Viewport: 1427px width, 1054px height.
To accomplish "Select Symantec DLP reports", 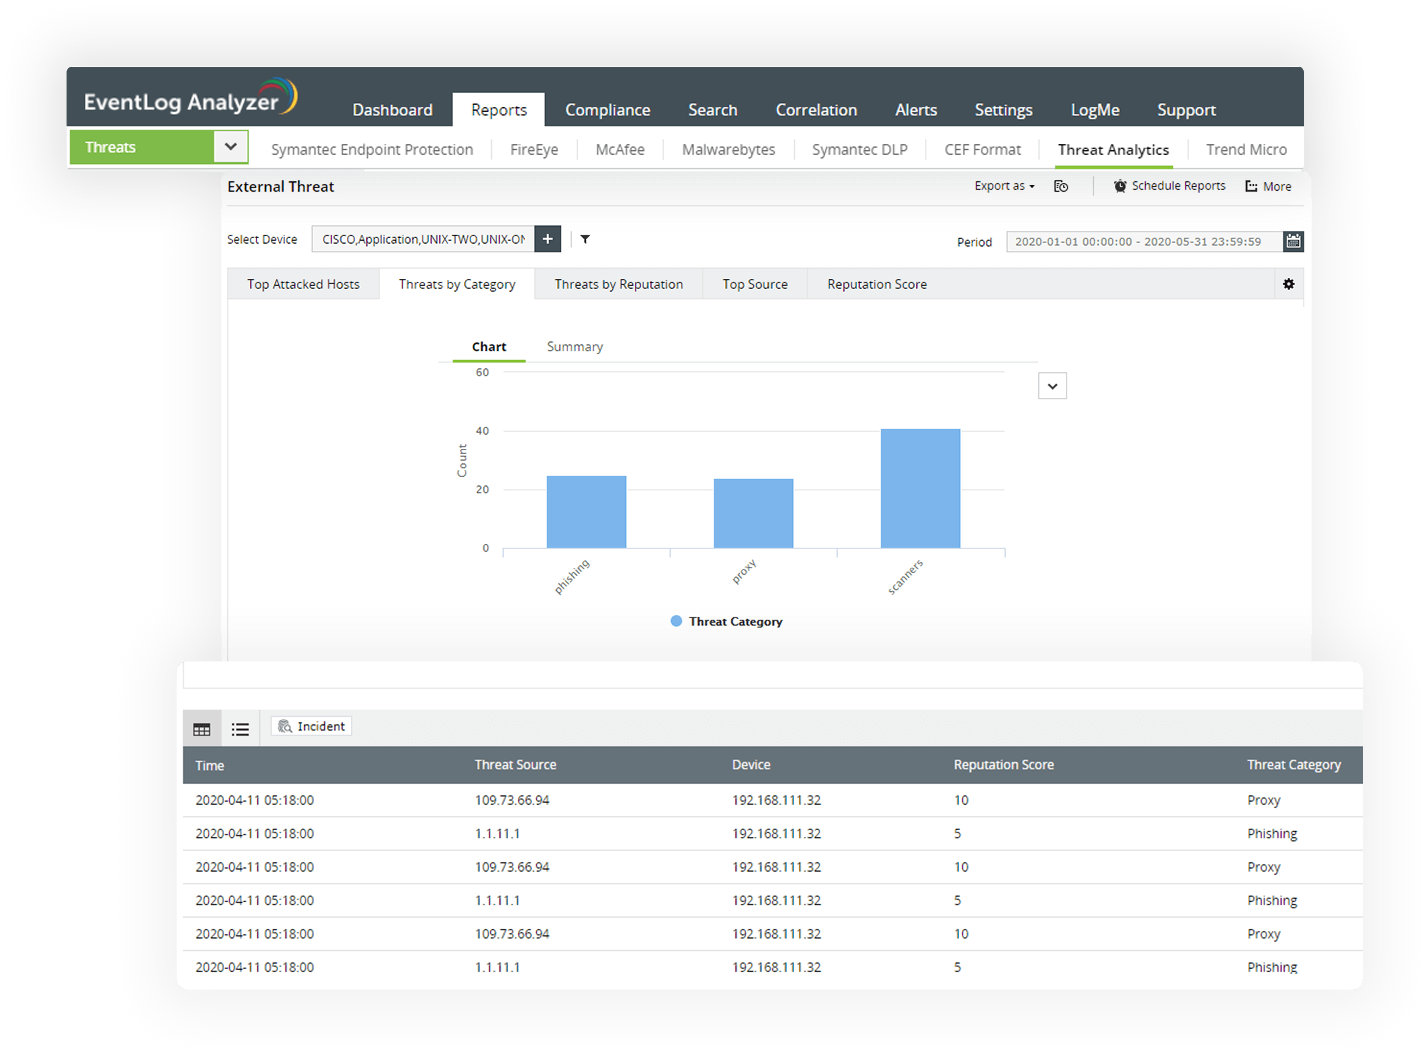I will tap(859, 150).
